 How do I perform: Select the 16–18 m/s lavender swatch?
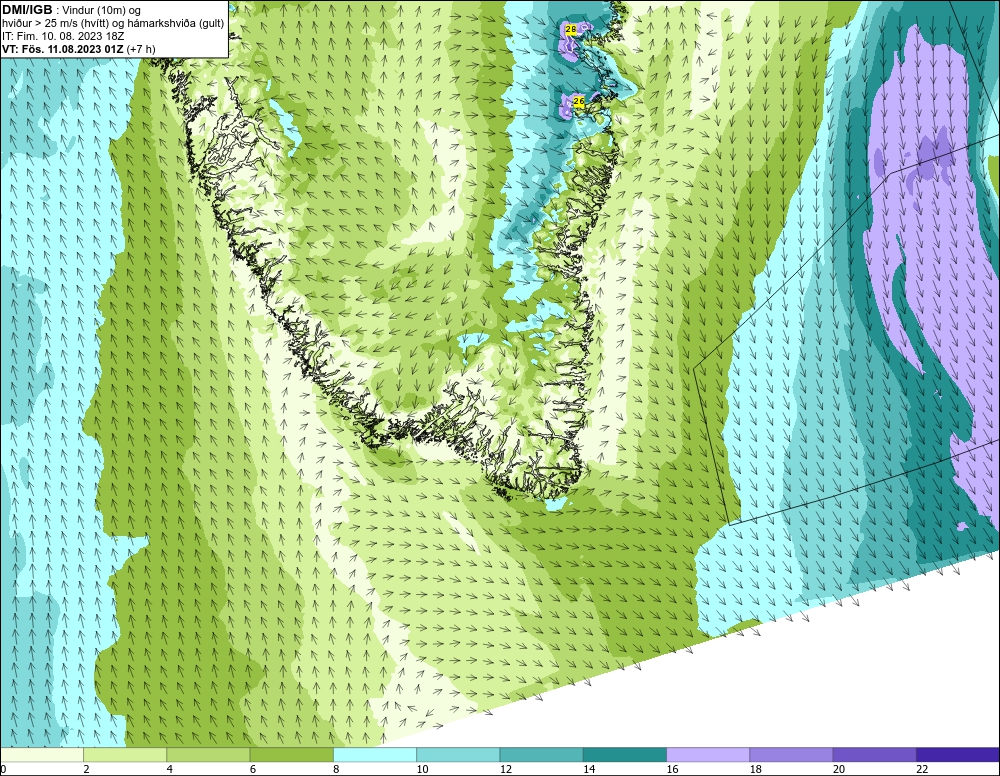tap(708, 755)
